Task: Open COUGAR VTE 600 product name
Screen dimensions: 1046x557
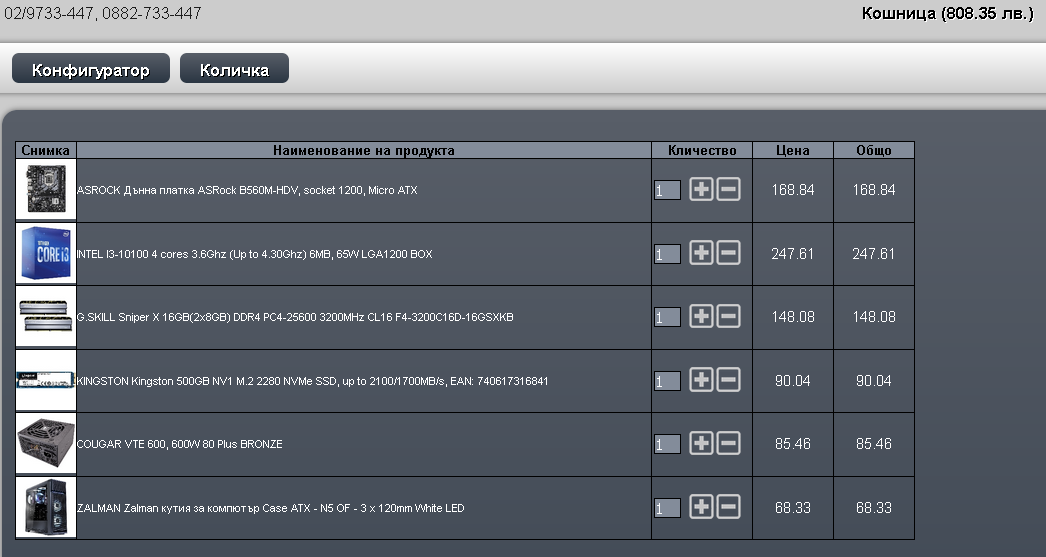Action: [179, 444]
